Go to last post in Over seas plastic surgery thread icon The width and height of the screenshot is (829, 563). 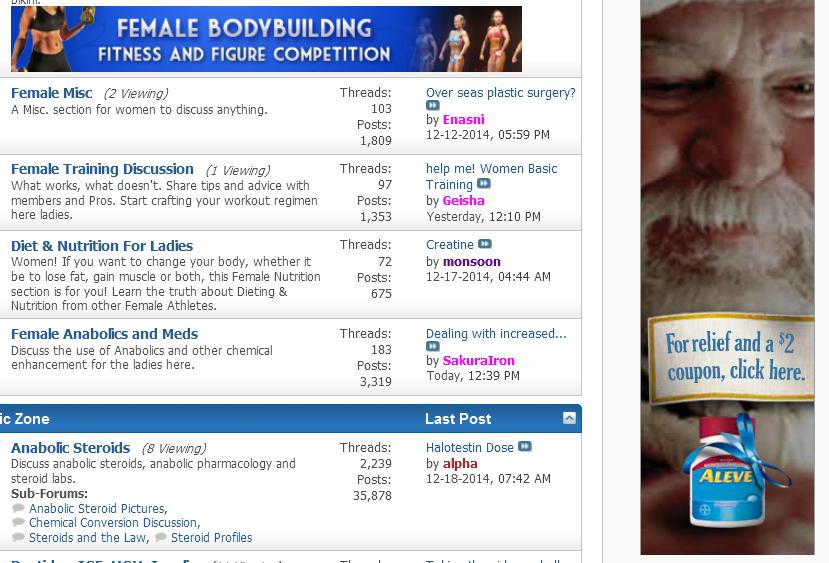click(x=432, y=105)
